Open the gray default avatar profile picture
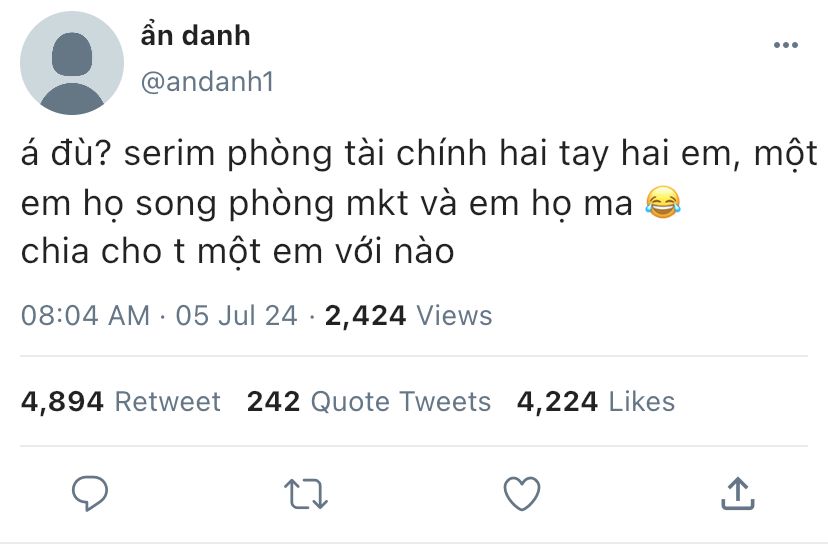The width and height of the screenshot is (828, 546). coord(72,63)
